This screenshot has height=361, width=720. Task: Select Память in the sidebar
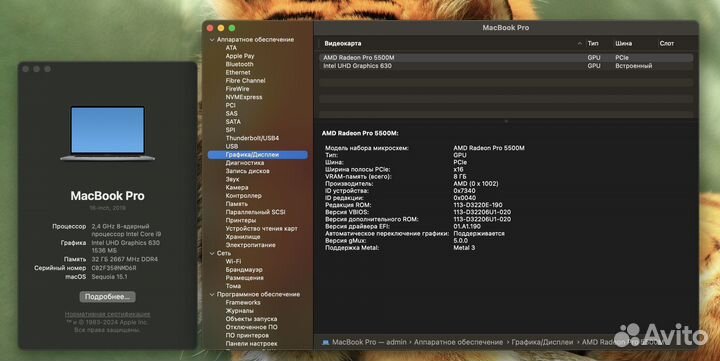pos(236,204)
